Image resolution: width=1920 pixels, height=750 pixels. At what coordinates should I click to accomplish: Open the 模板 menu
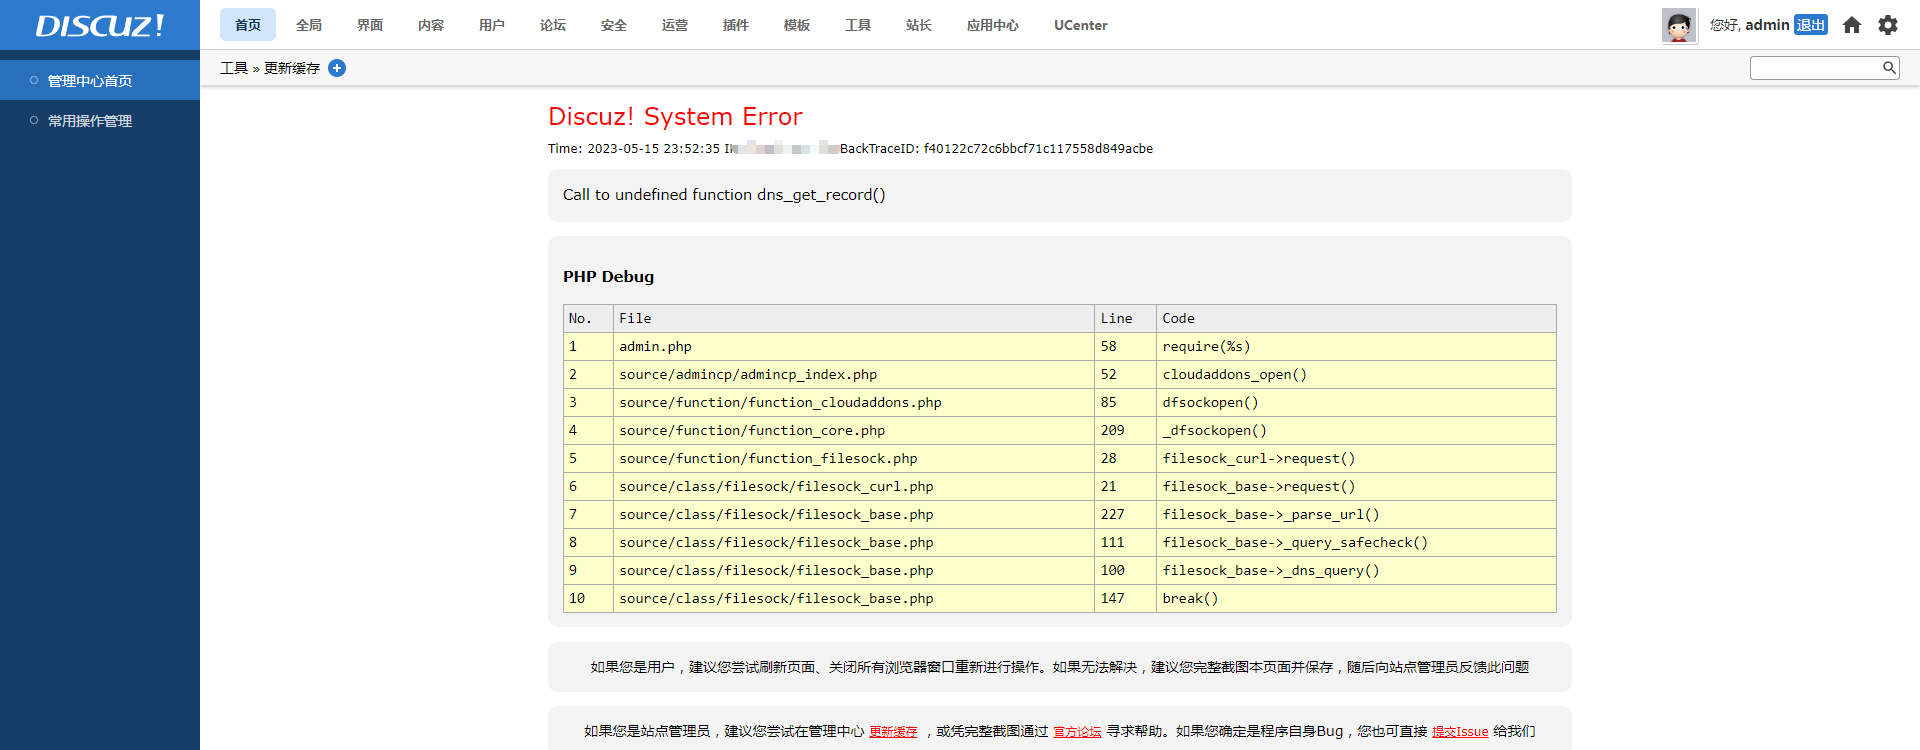(797, 25)
